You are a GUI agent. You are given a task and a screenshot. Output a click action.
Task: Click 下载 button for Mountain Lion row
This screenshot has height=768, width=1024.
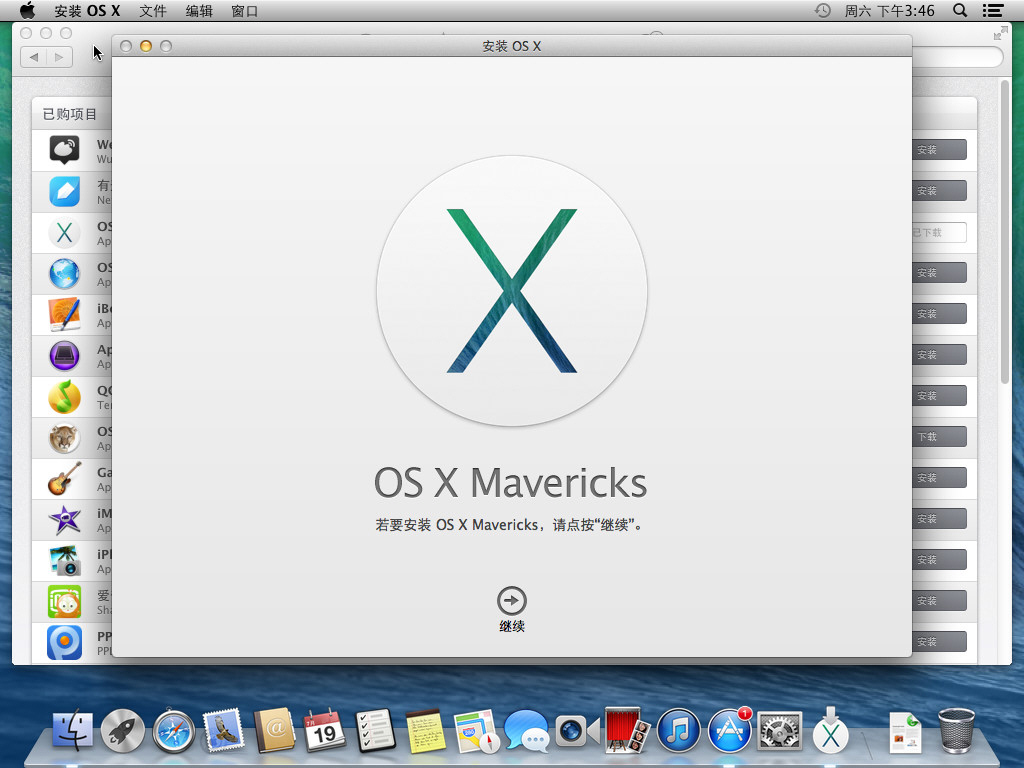pos(939,436)
